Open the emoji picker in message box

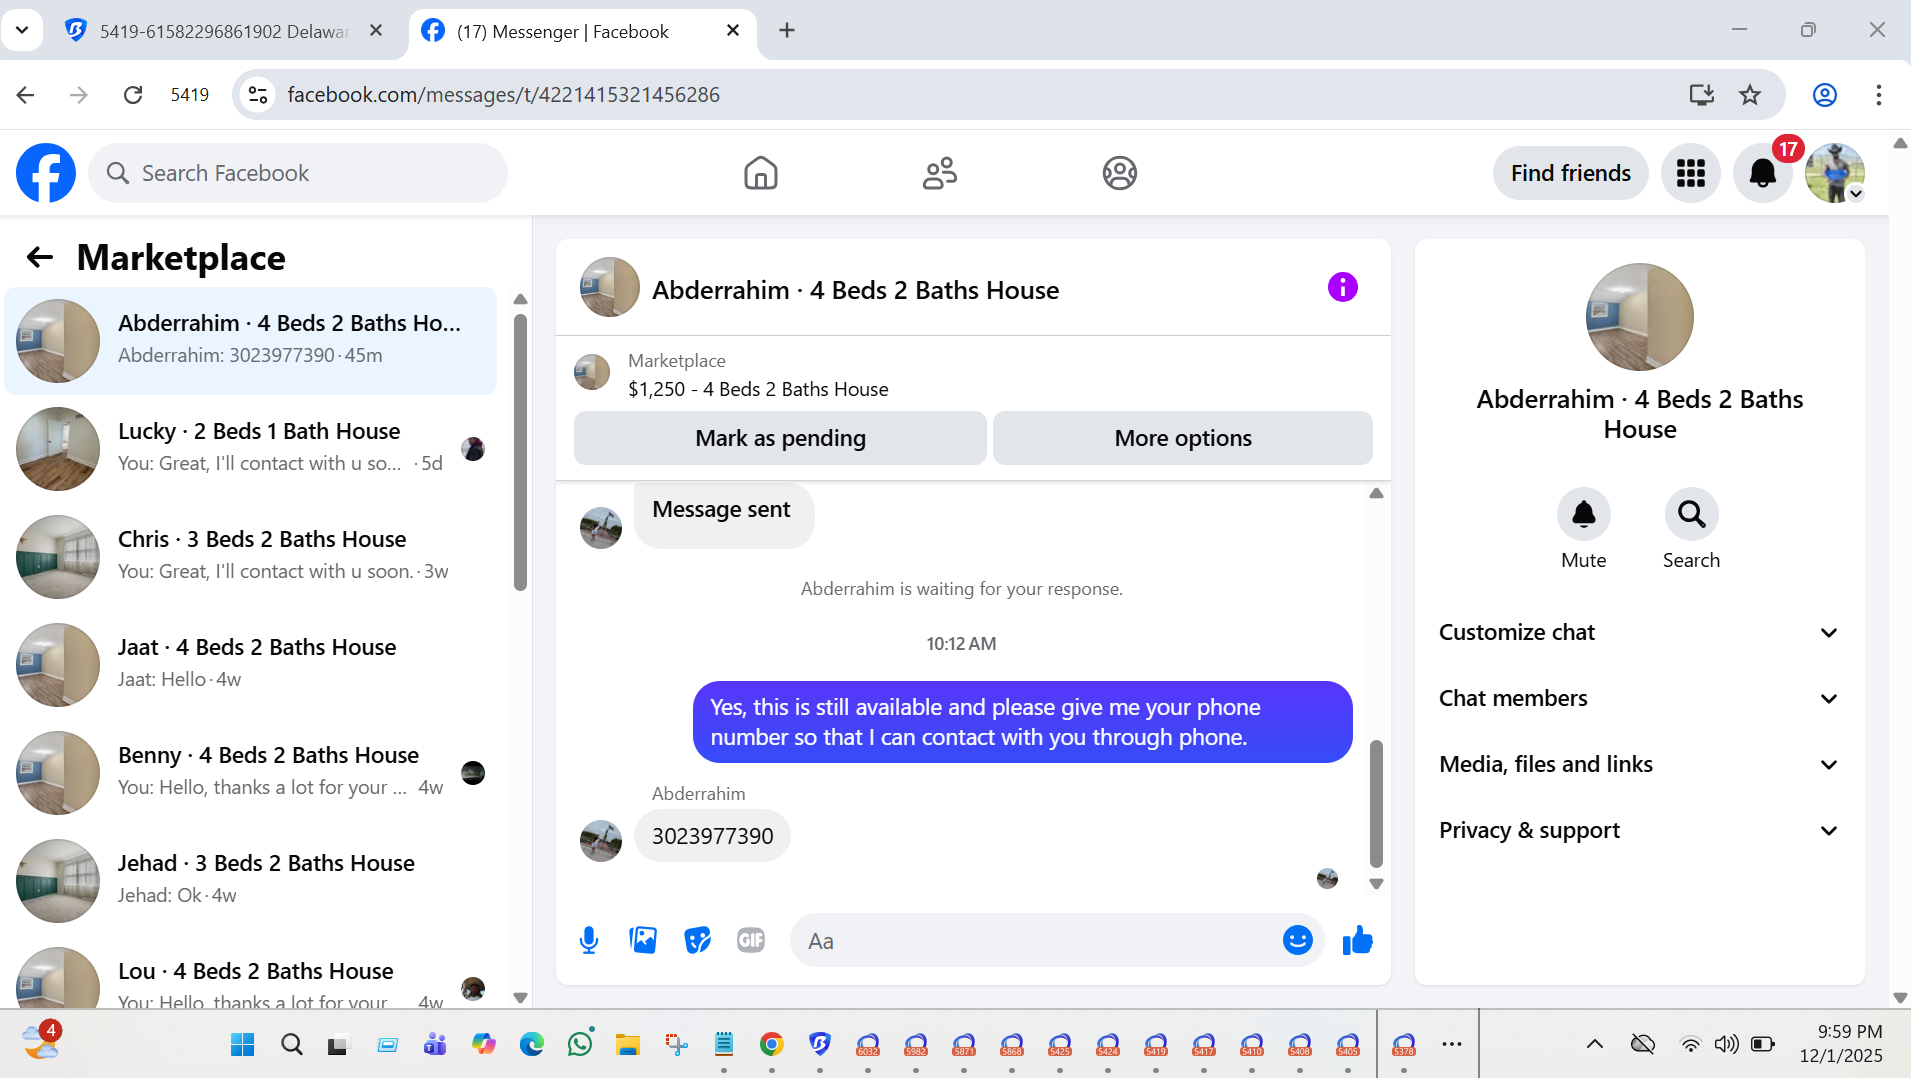(1297, 940)
